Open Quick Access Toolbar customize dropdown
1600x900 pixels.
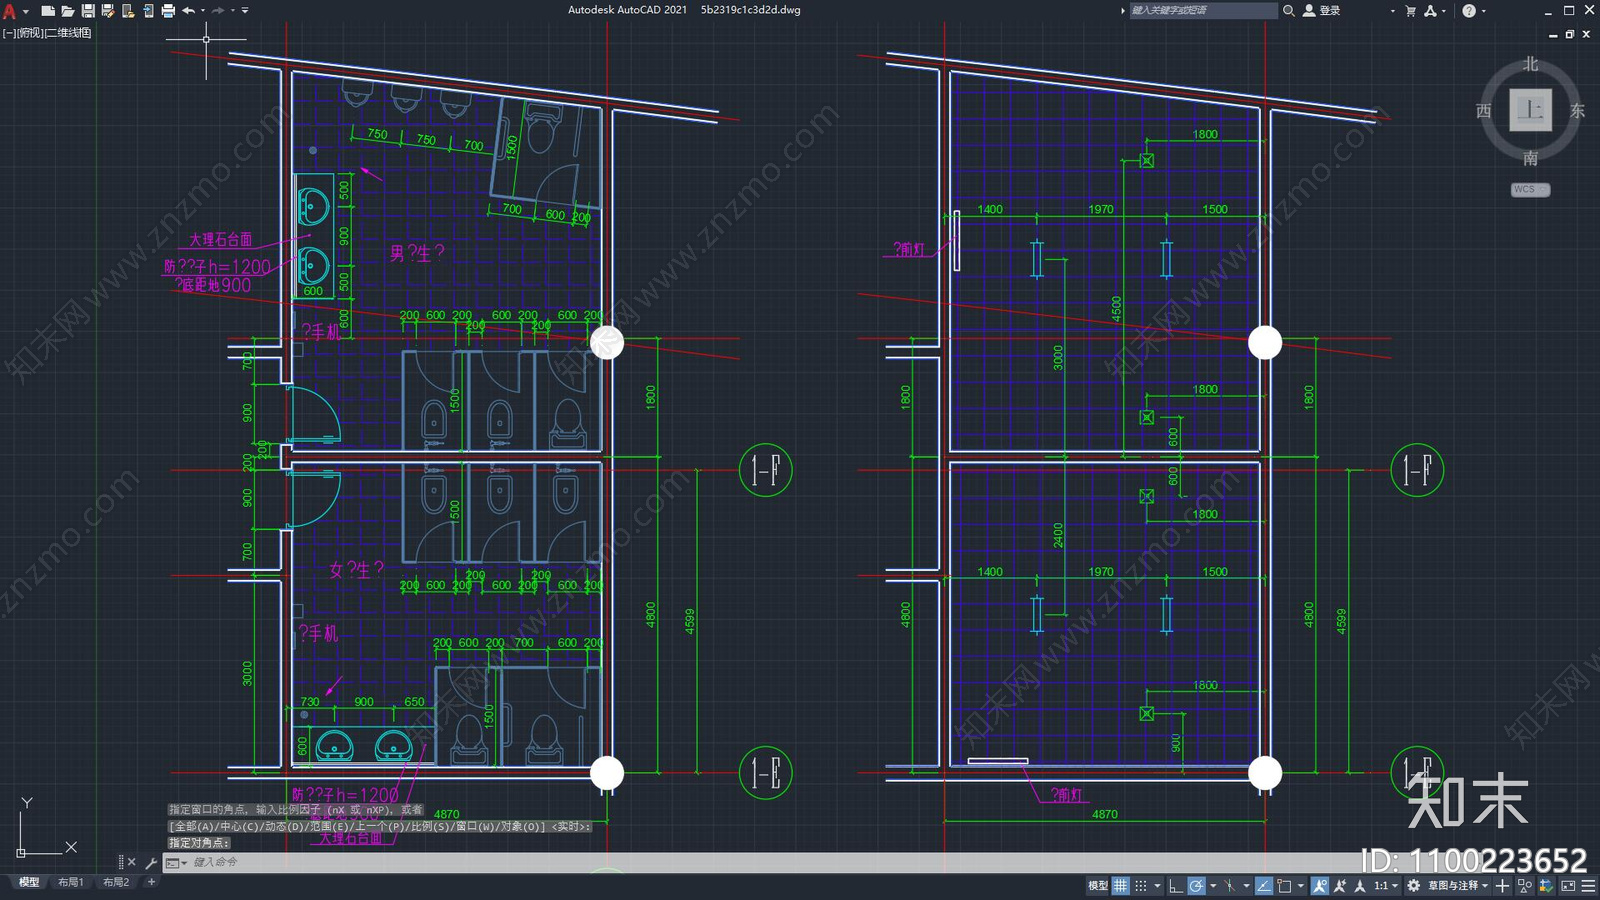tap(245, 11)
